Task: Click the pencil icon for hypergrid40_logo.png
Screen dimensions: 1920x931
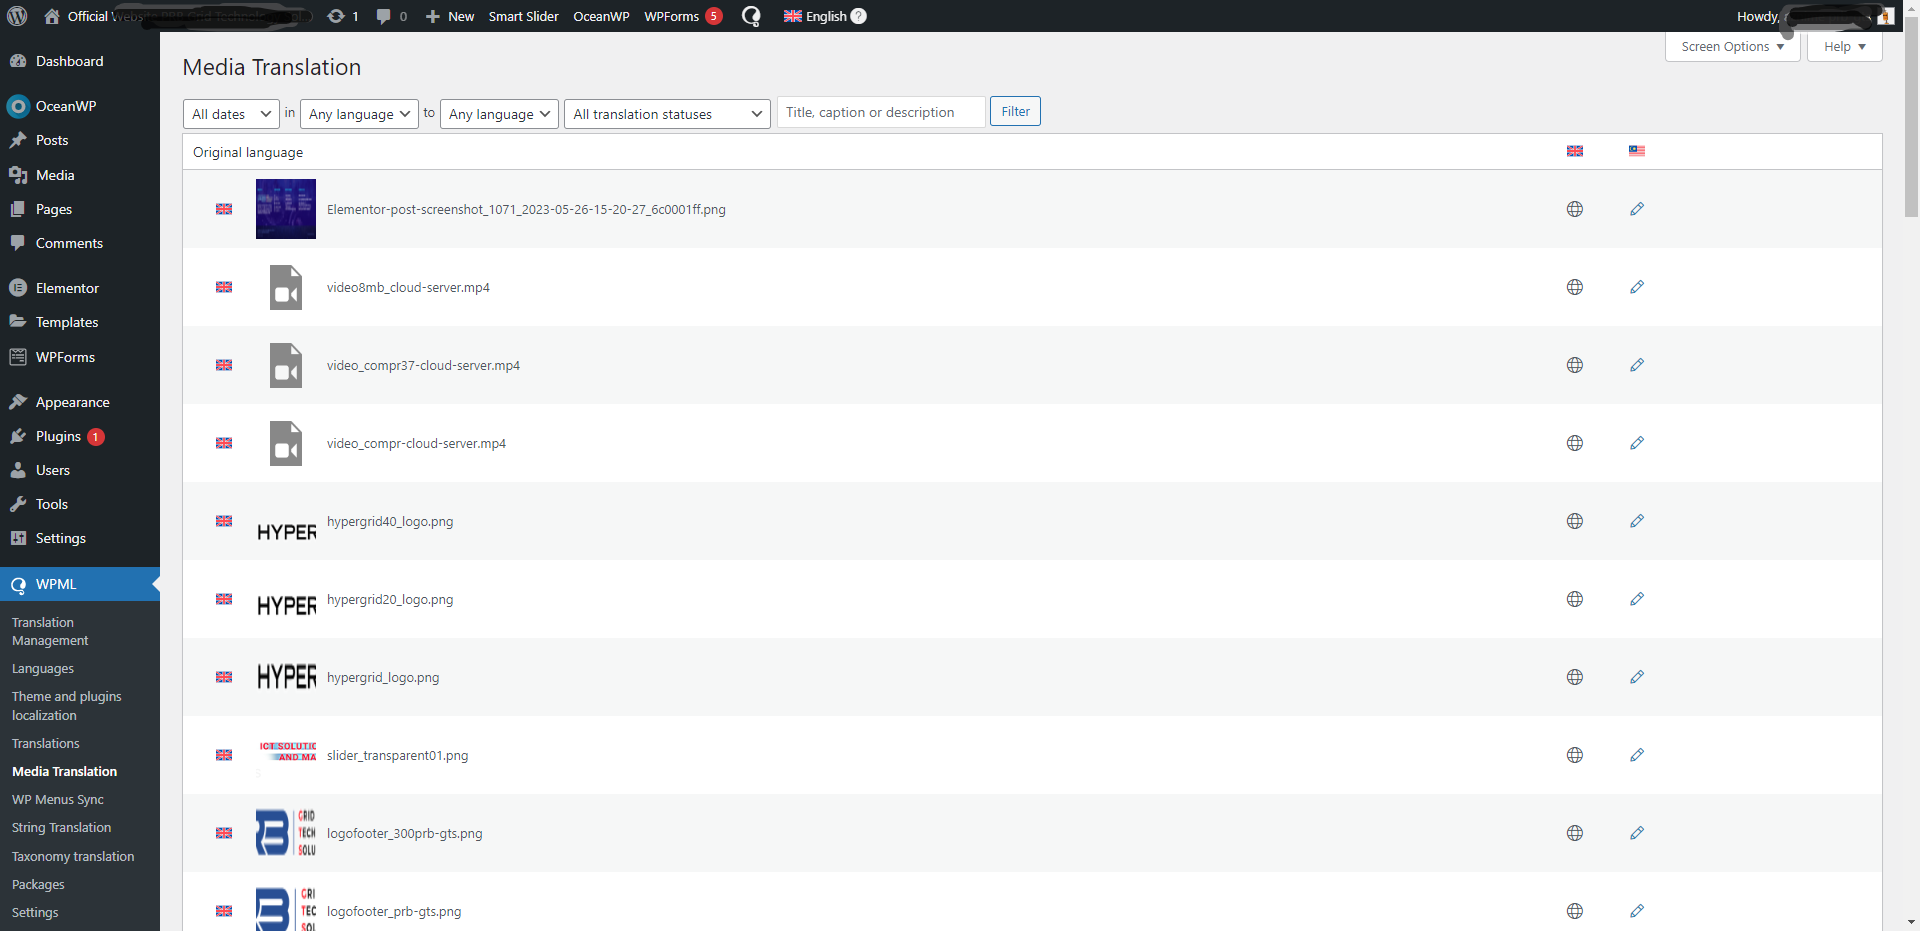Action: [x=1637, y=521]
